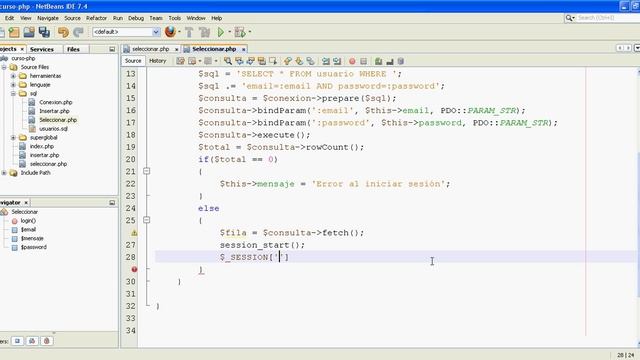Select the Firefox browser icon

[x=170, y=32]
